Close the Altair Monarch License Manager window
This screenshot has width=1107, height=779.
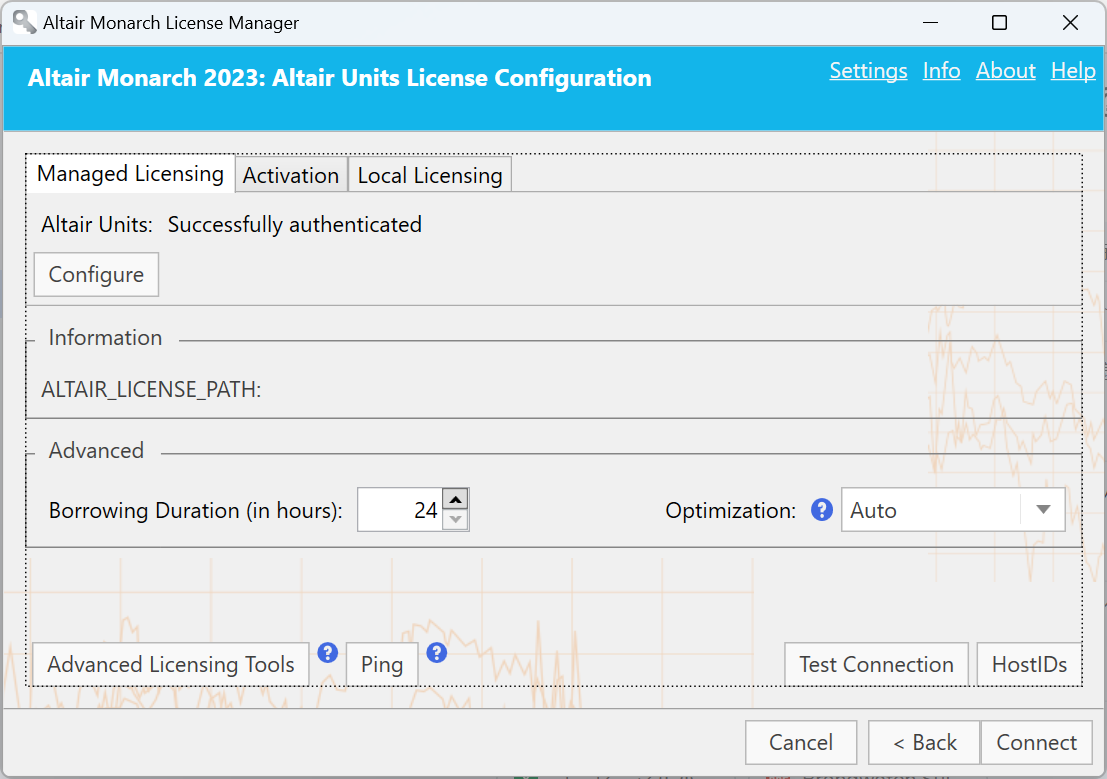click(x=1070, y=23)
